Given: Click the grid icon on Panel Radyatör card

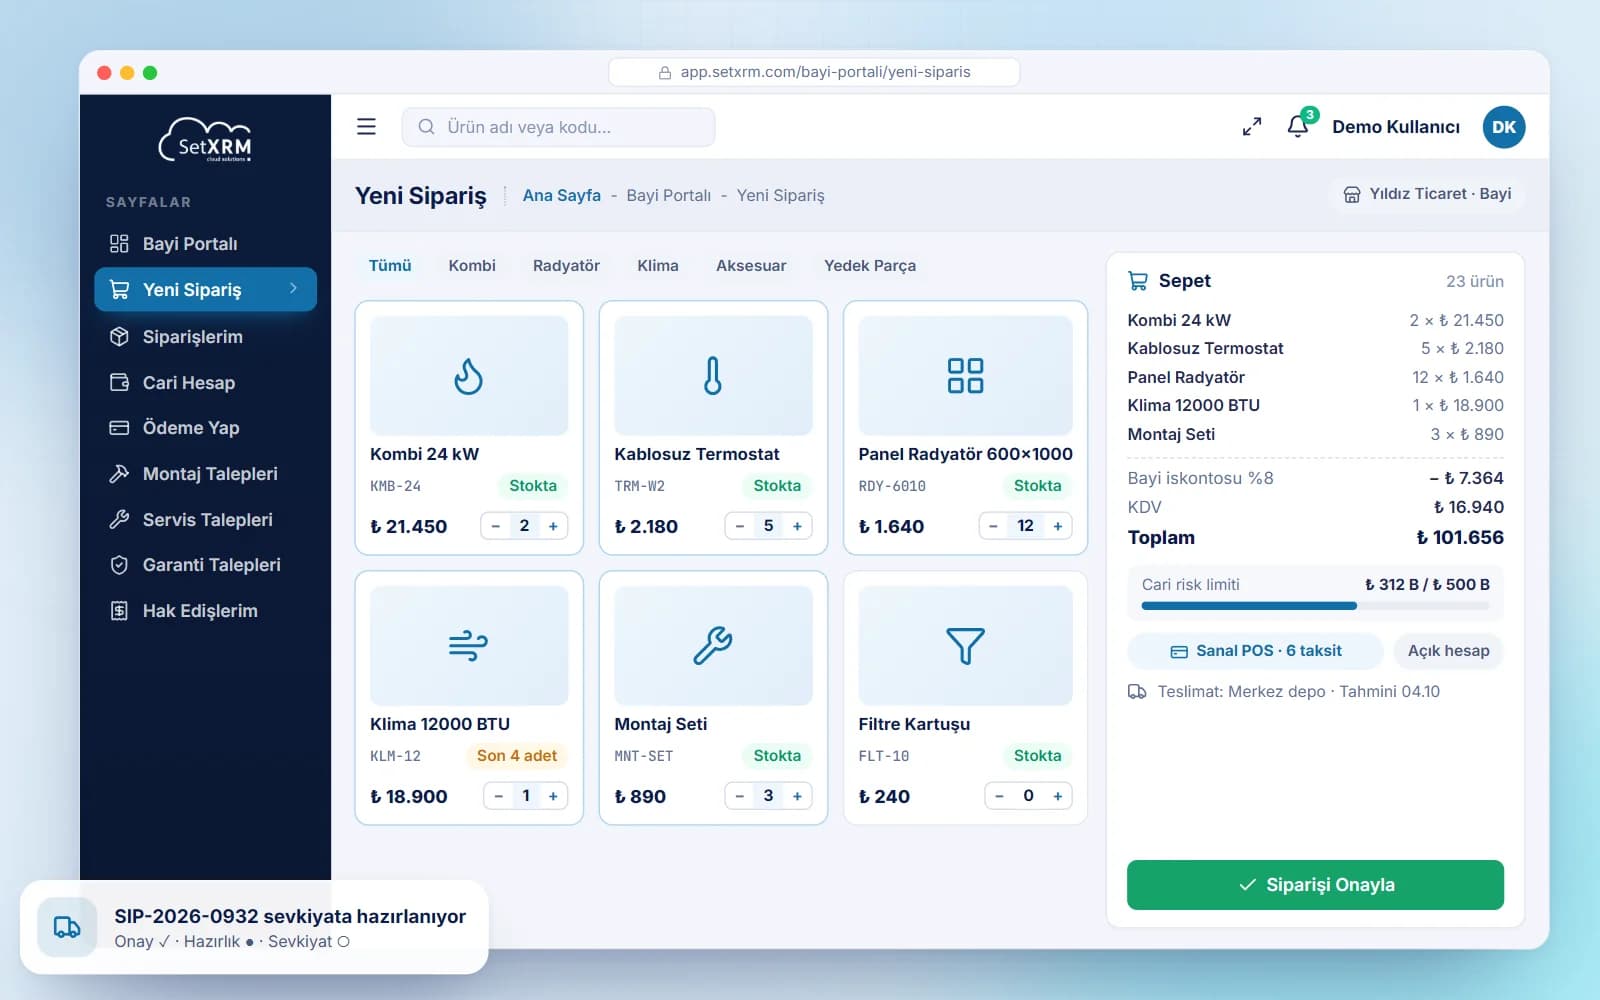Looking at the screenshot, I should 965,376.
